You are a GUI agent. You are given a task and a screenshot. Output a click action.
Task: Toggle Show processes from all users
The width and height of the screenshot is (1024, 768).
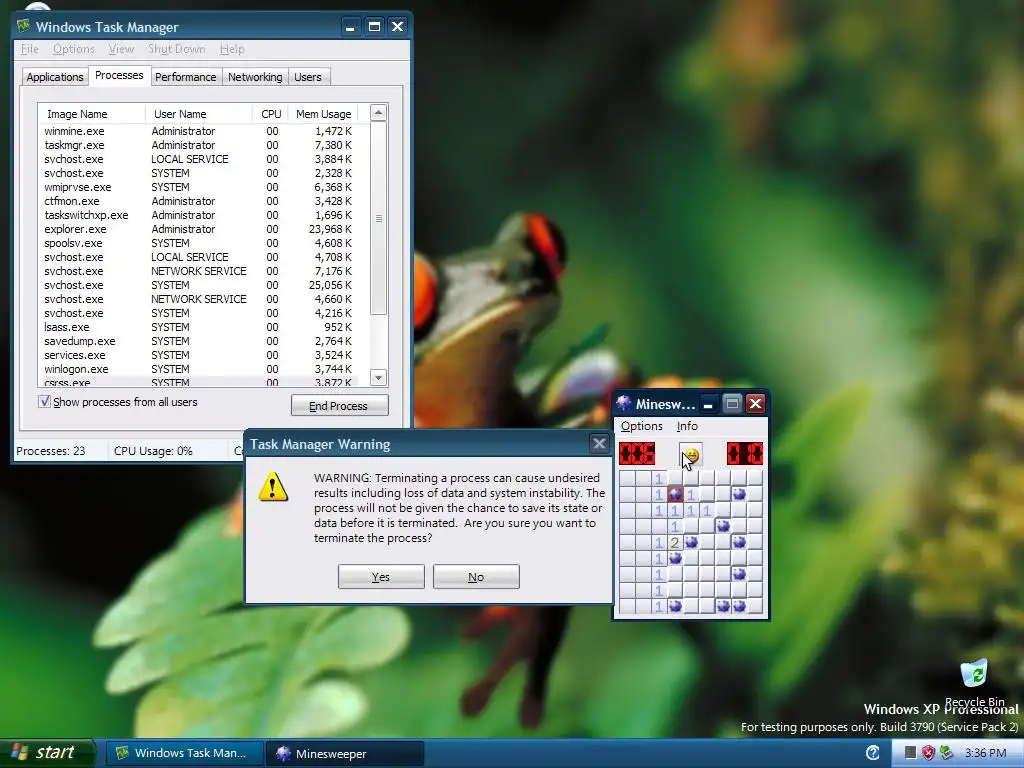pyautogui.click(x=44, y=402)
